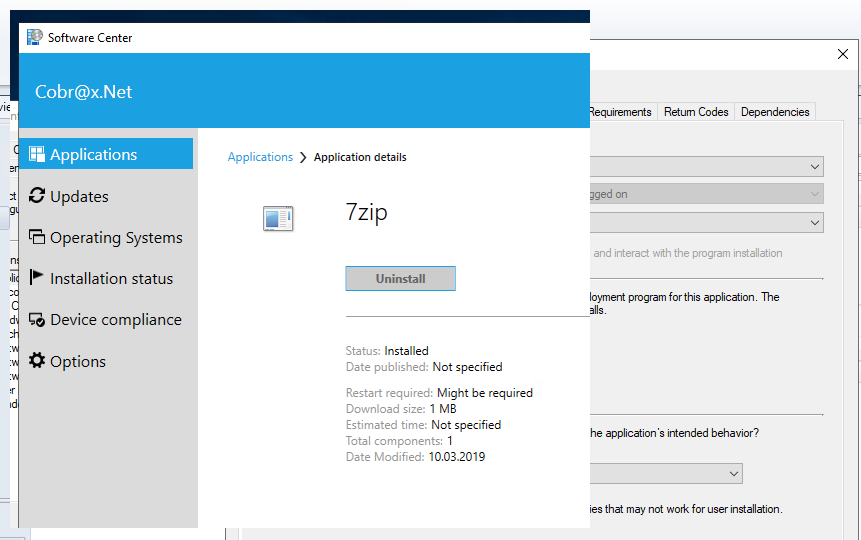This screenshot has width=861, height=540.
Task: Click the 'Installed' status value
Action: click(406, 350)
